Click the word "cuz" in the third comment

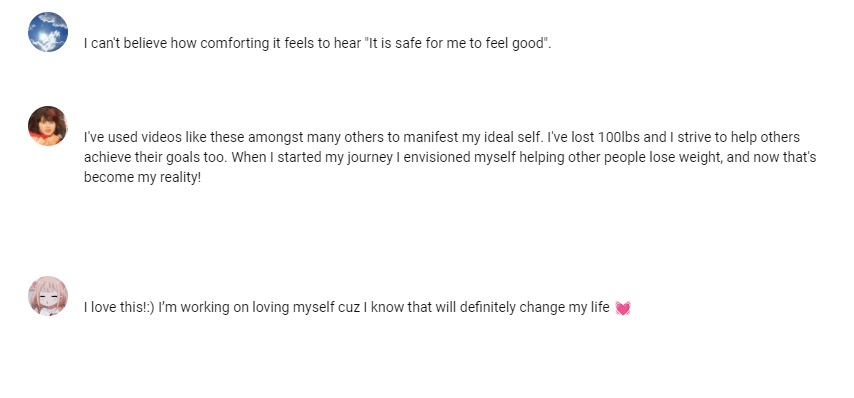[349, 308]
